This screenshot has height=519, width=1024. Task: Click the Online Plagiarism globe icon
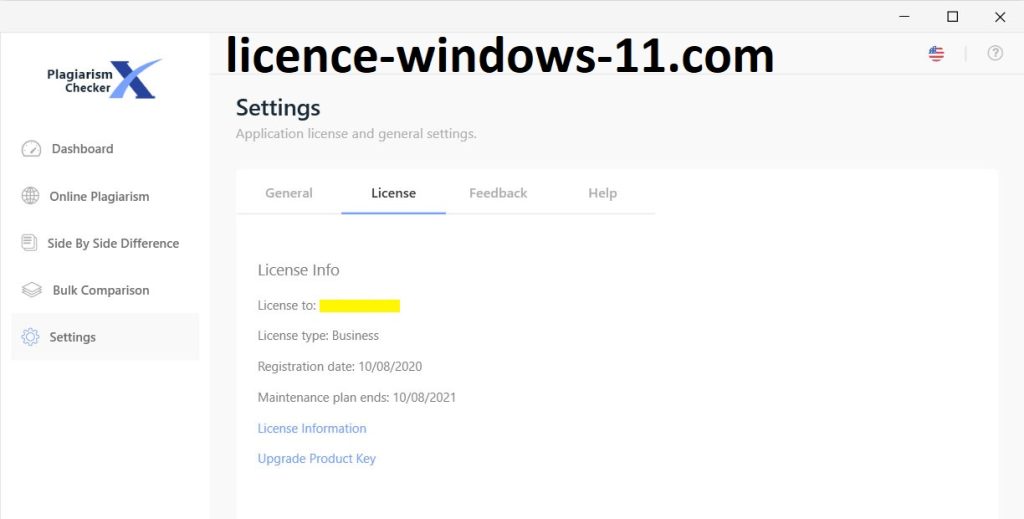tap(31, 196)
